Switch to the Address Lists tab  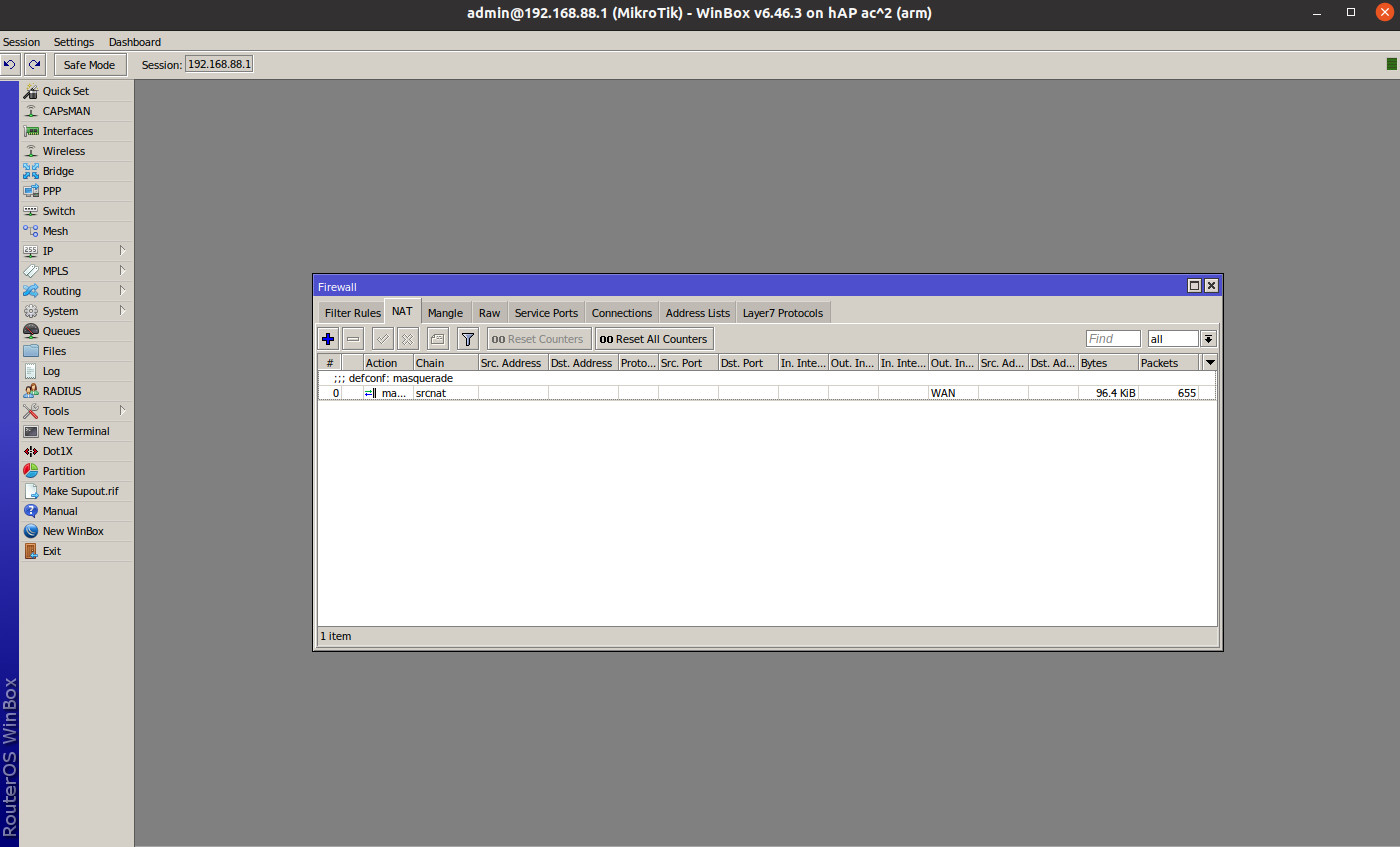click(698, 313)
